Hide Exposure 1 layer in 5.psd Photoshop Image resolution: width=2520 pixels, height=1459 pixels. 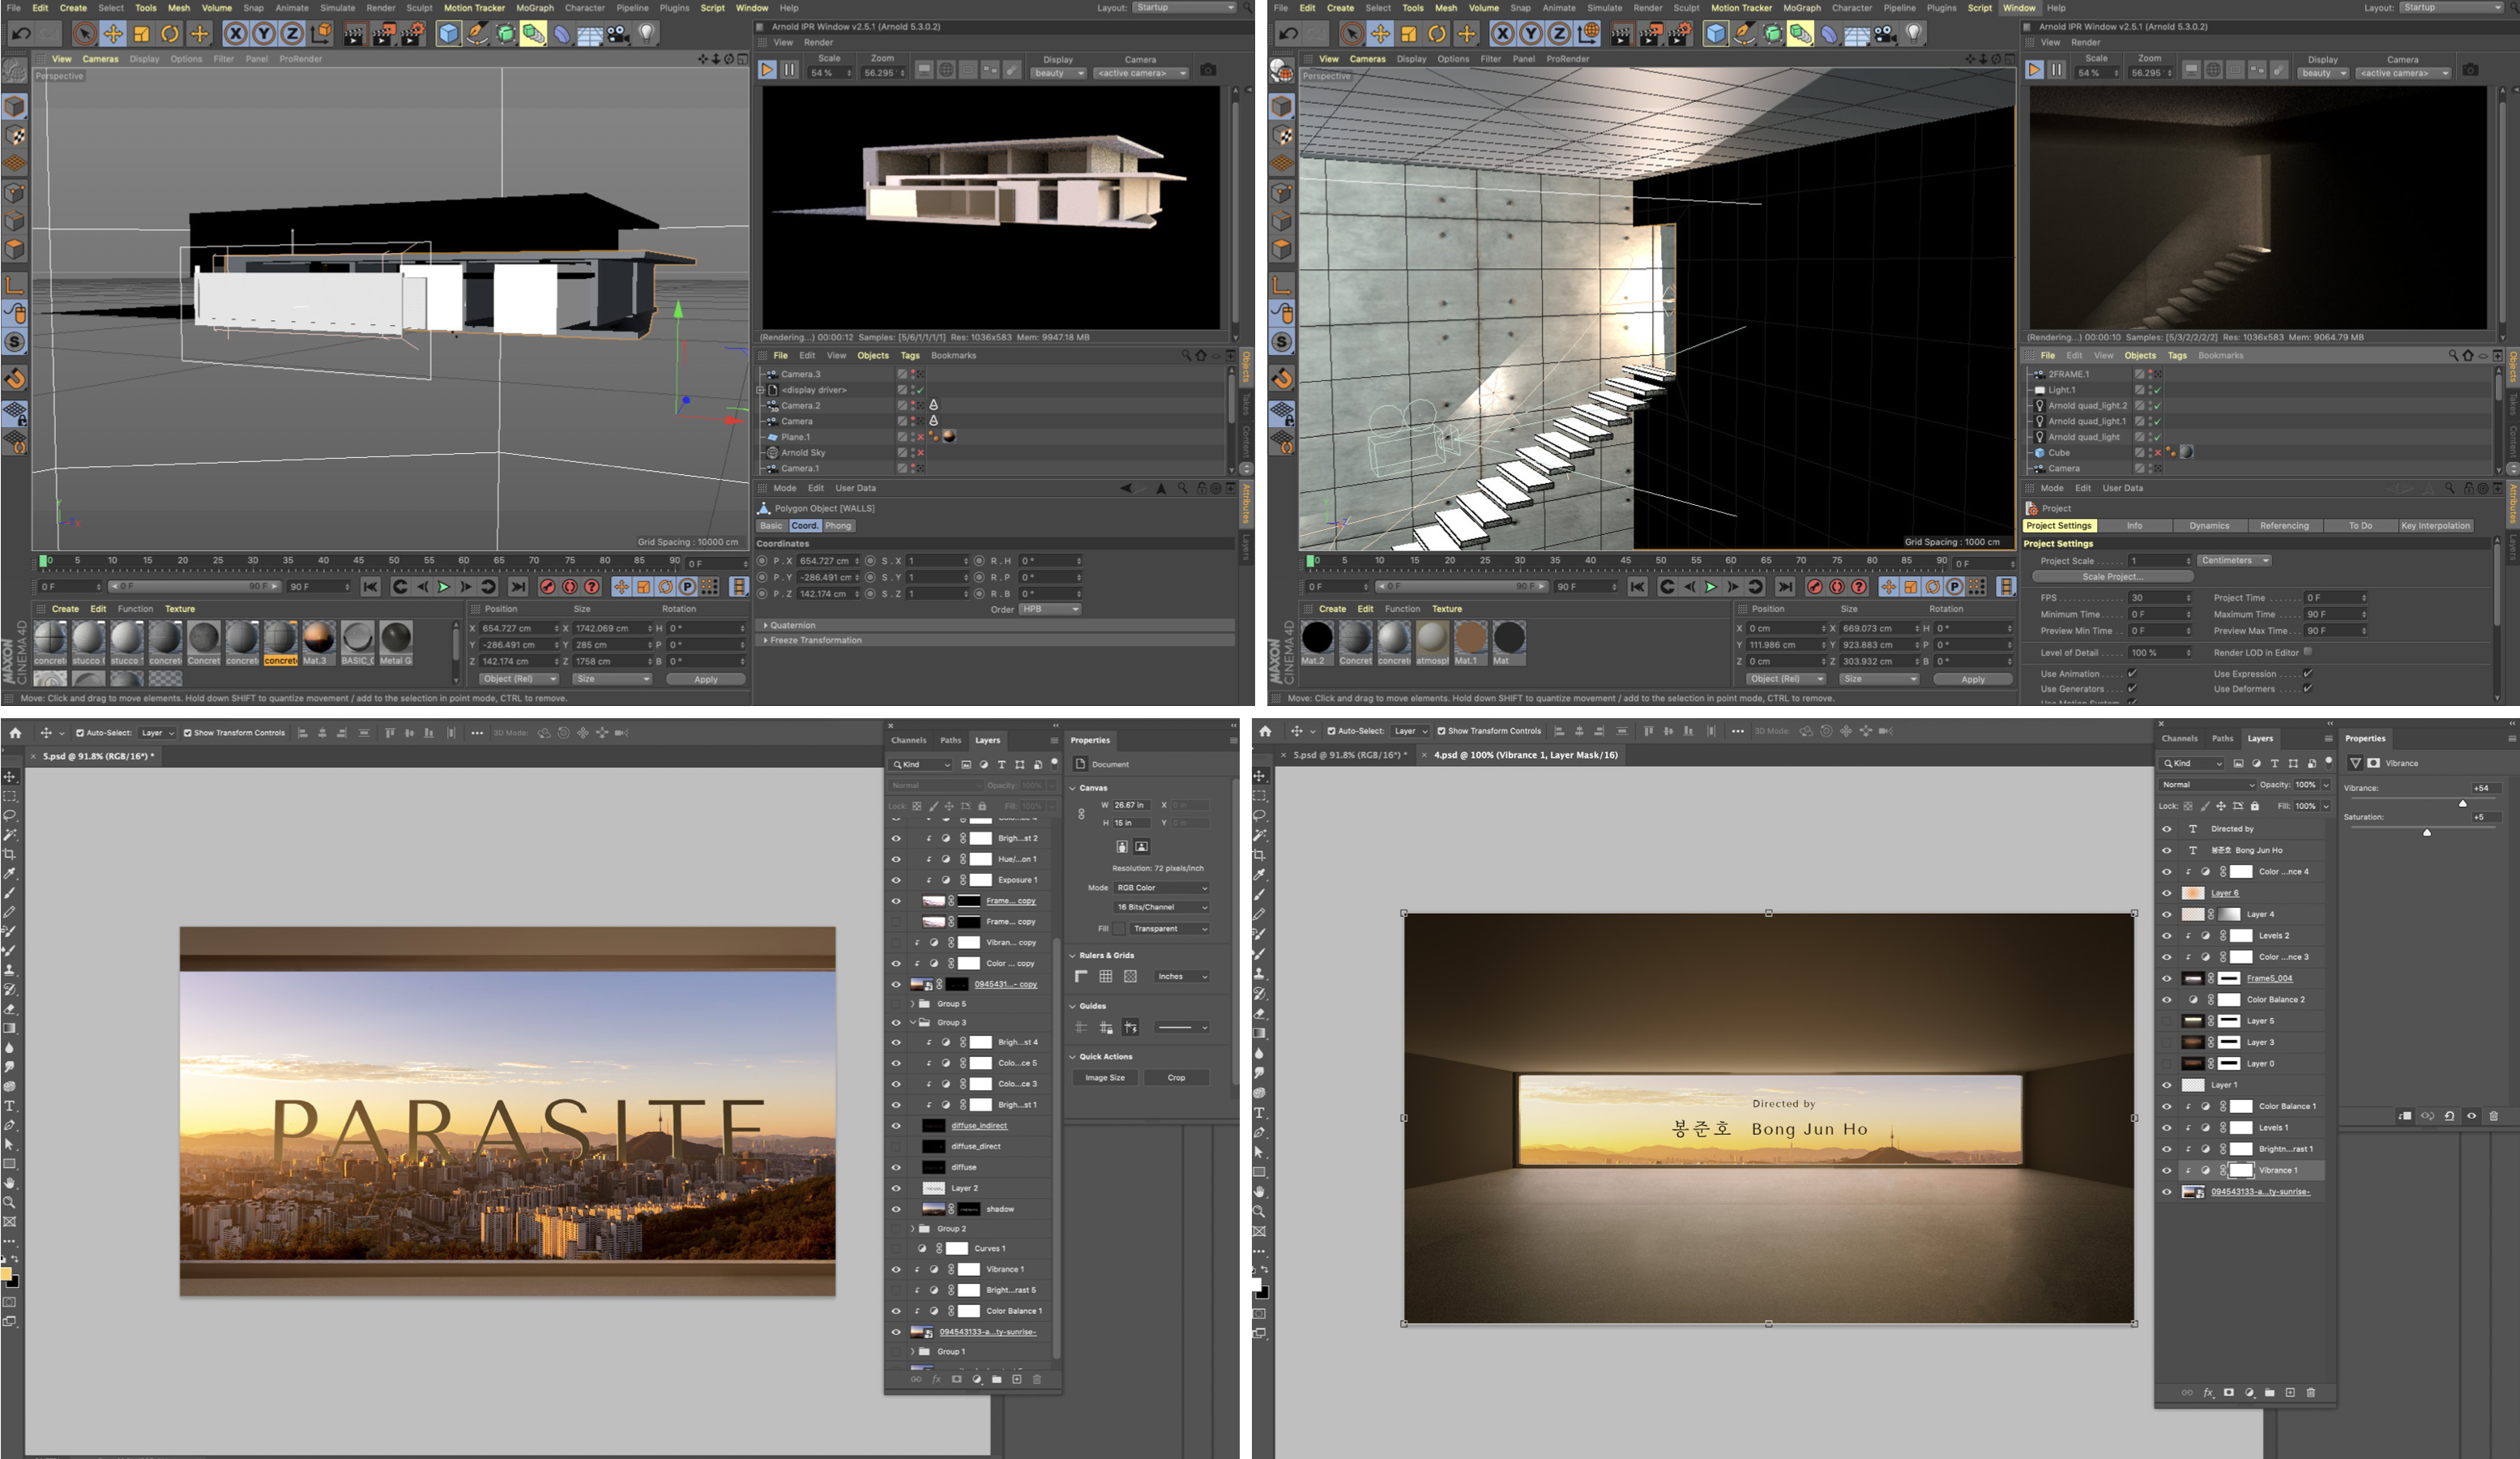[x=896, y=880]
